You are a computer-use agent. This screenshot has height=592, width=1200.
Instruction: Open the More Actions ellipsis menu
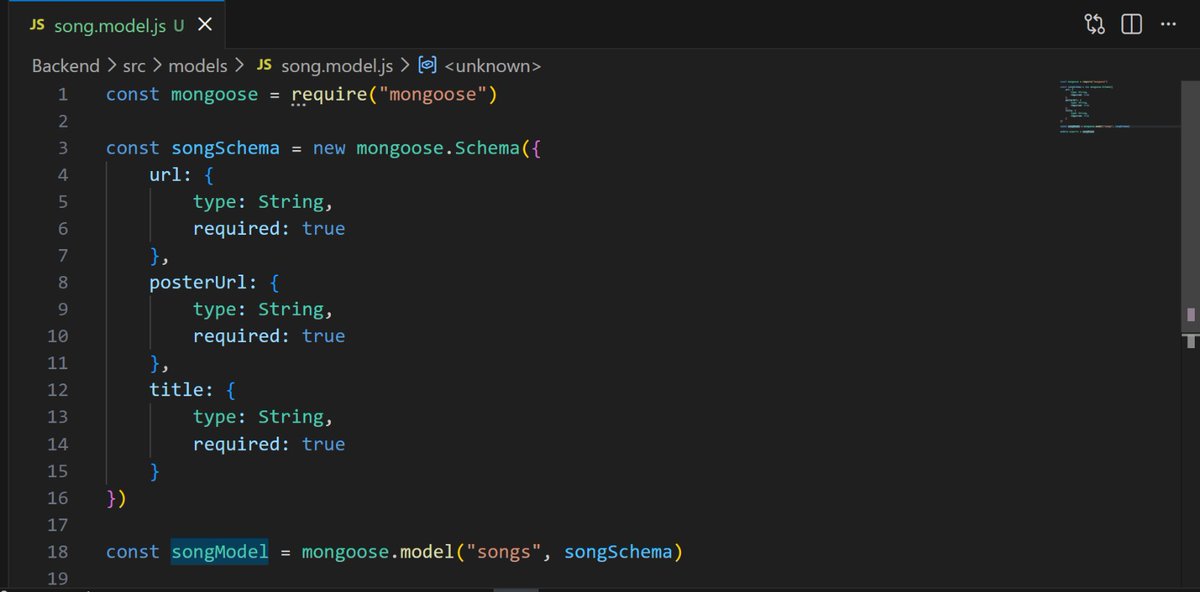point(1168,25)
